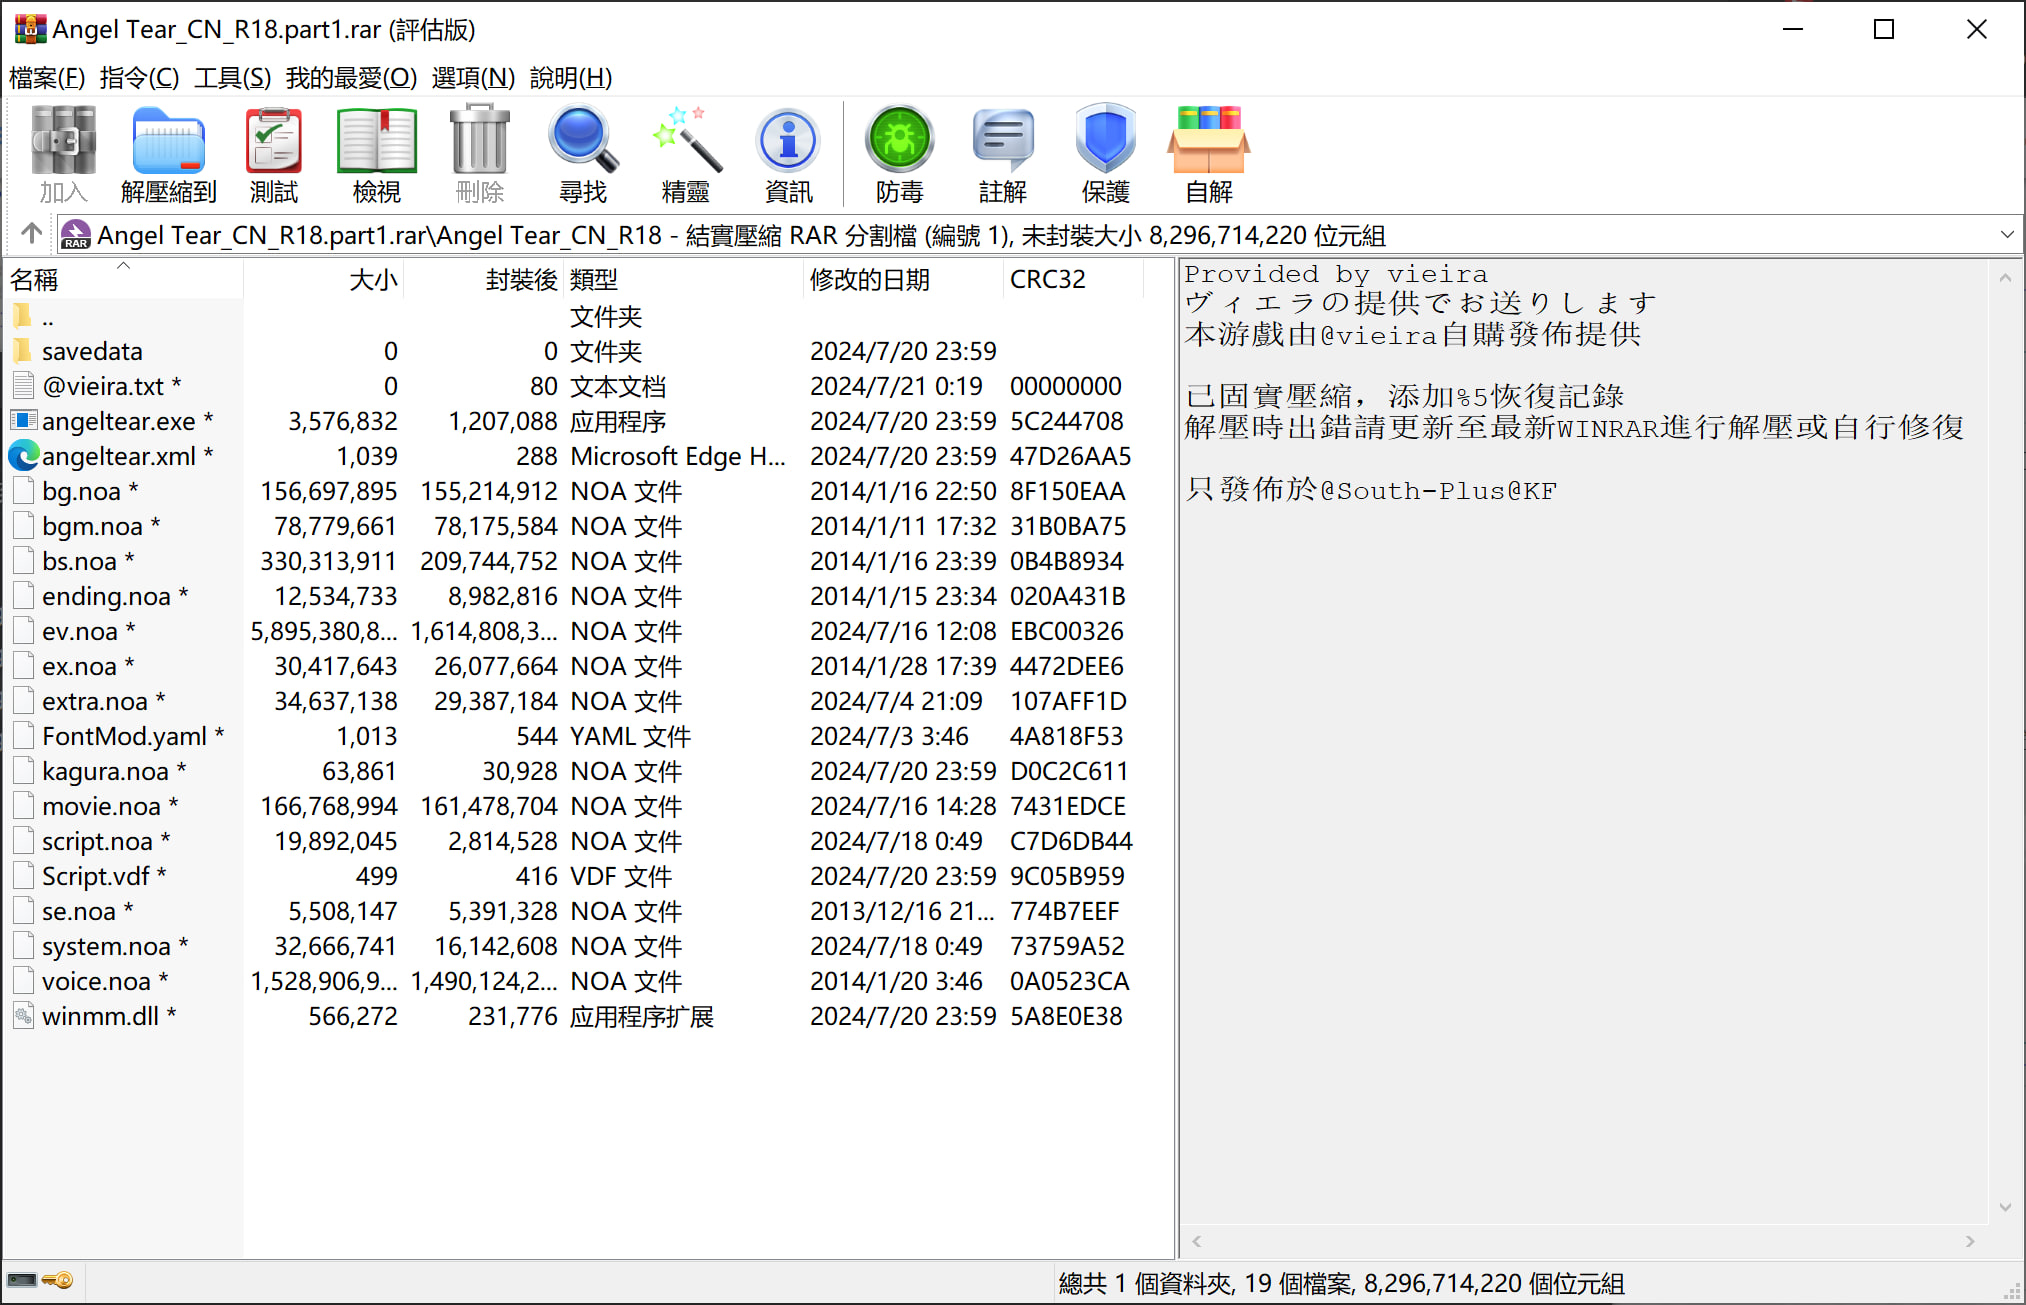This screenshot has width=2026, height=1305.
Task: Open the Commands (指令) menu
Action: (x=139, y=77)
